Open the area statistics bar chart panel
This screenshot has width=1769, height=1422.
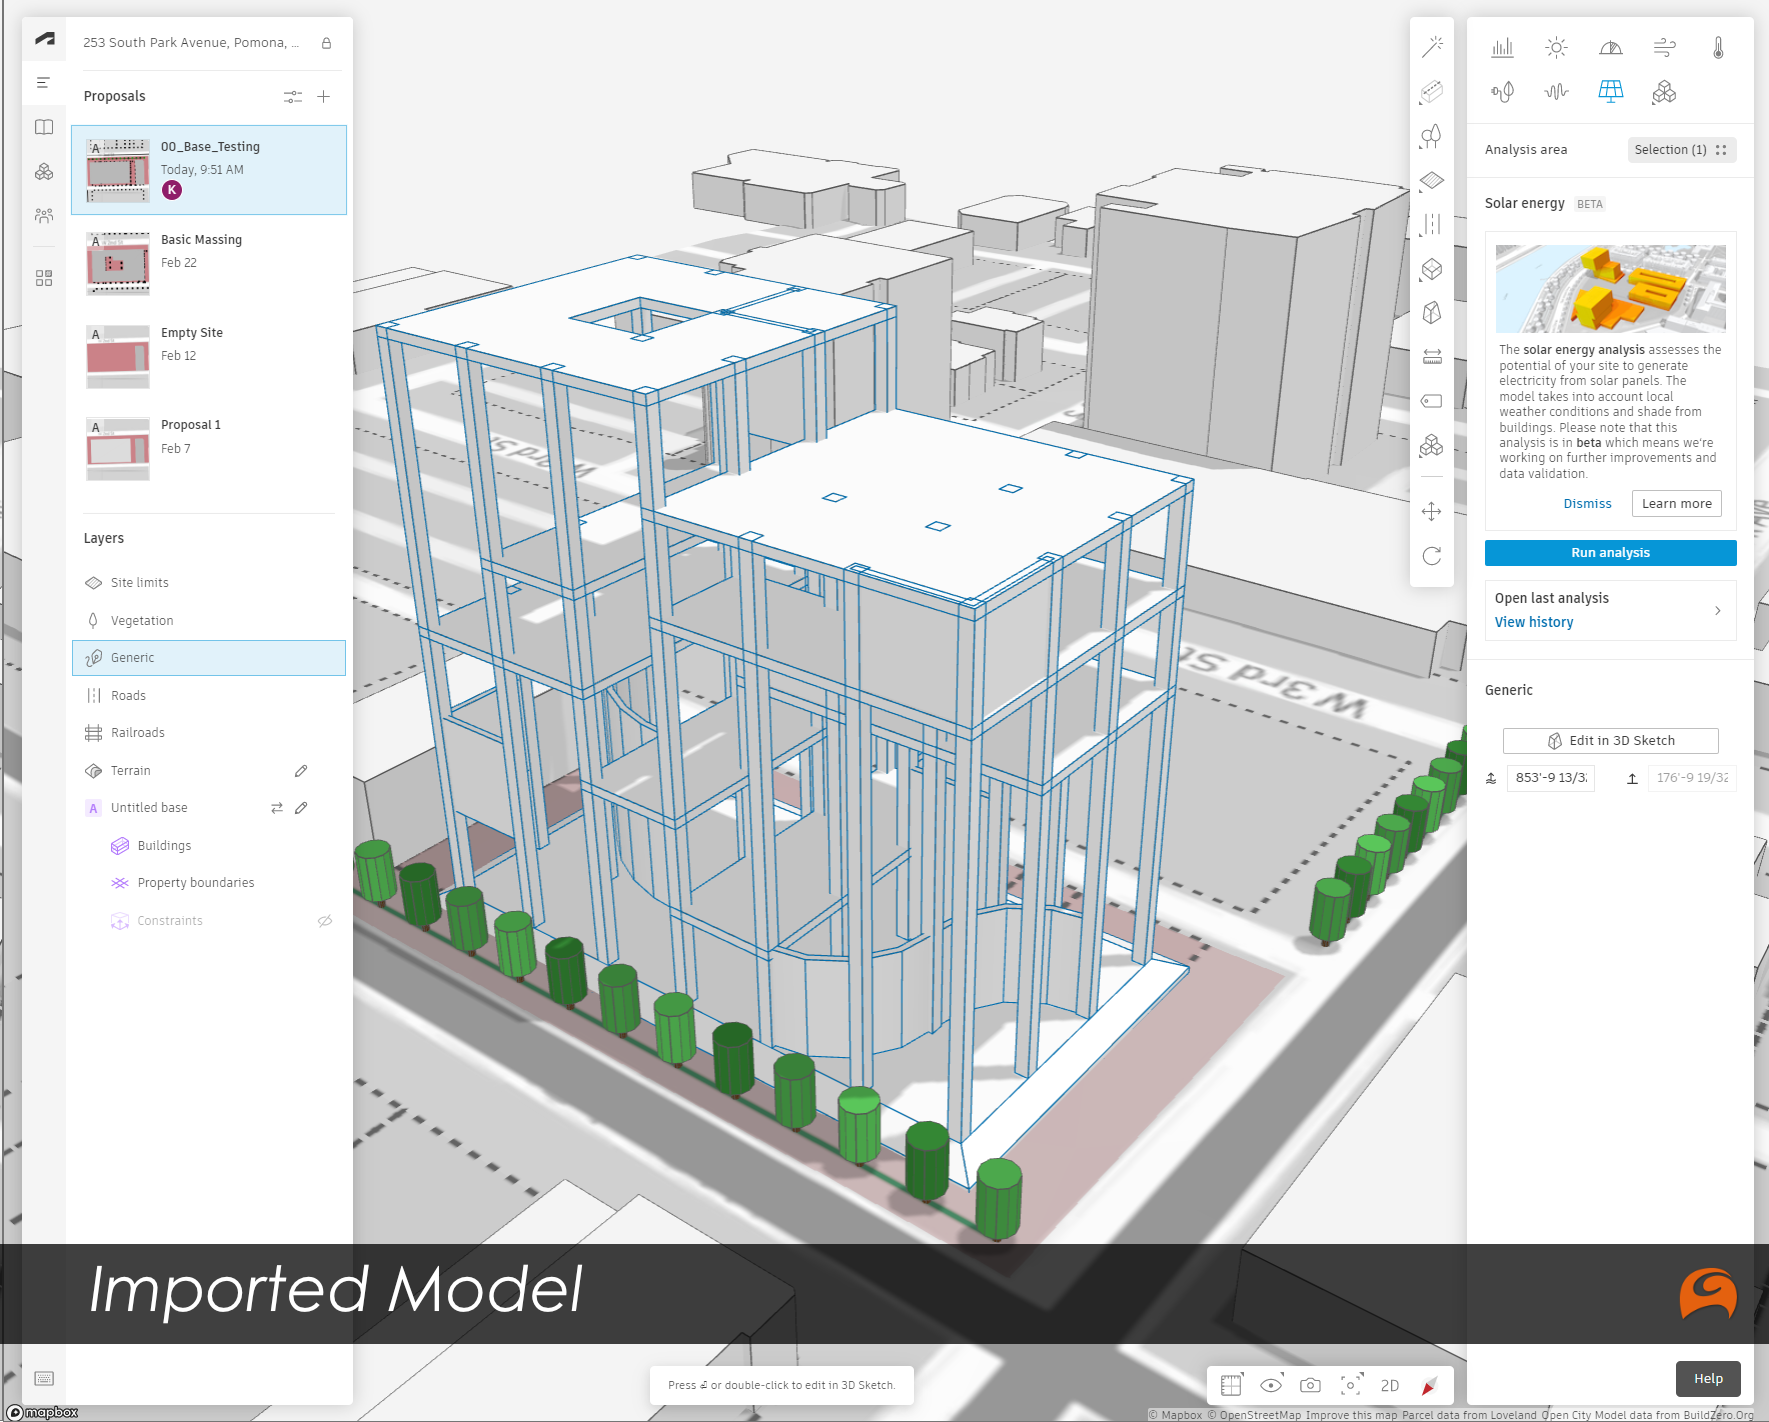click(1502, 47)
